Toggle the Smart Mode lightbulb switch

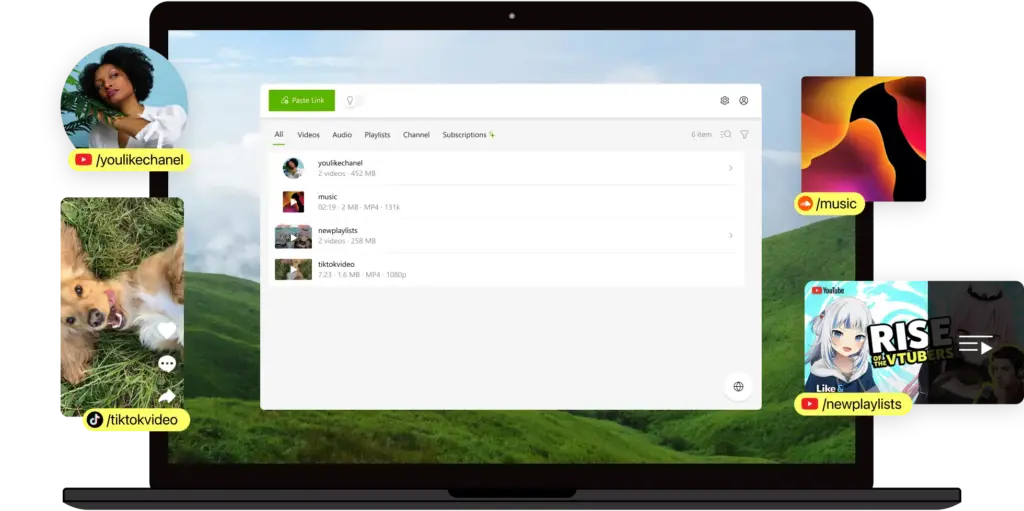(x=353, y=101)
